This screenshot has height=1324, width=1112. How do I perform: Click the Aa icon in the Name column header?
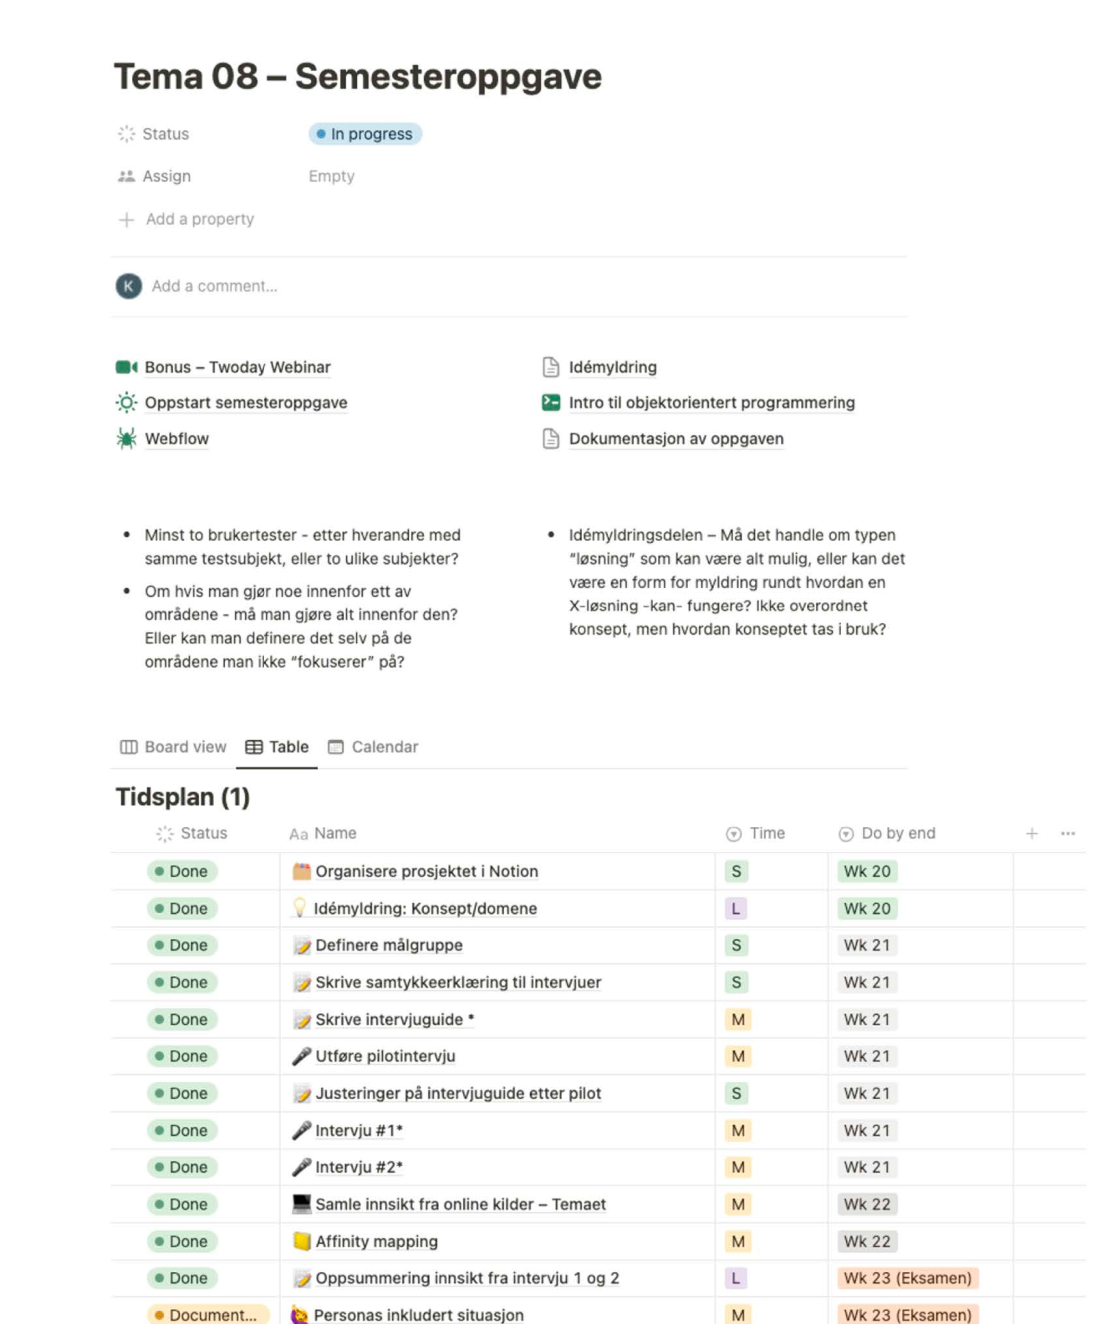click(298, 832)
